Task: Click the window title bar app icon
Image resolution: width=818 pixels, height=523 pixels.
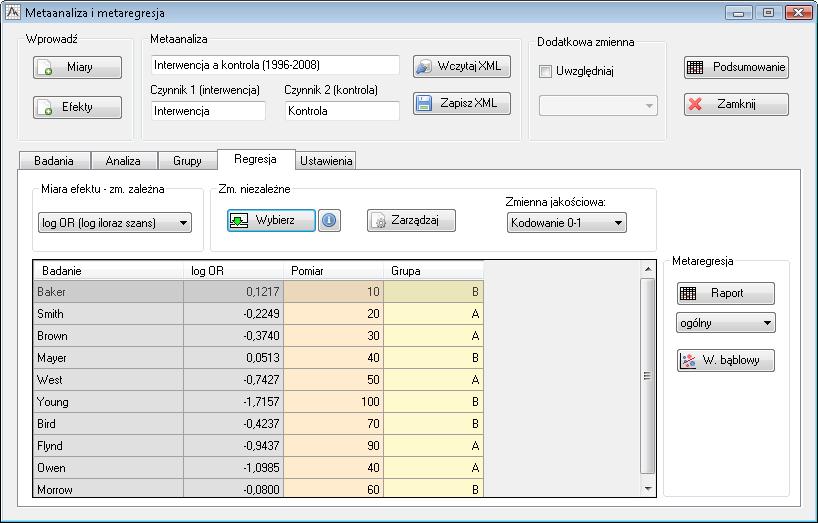Action: coord(13,12)
